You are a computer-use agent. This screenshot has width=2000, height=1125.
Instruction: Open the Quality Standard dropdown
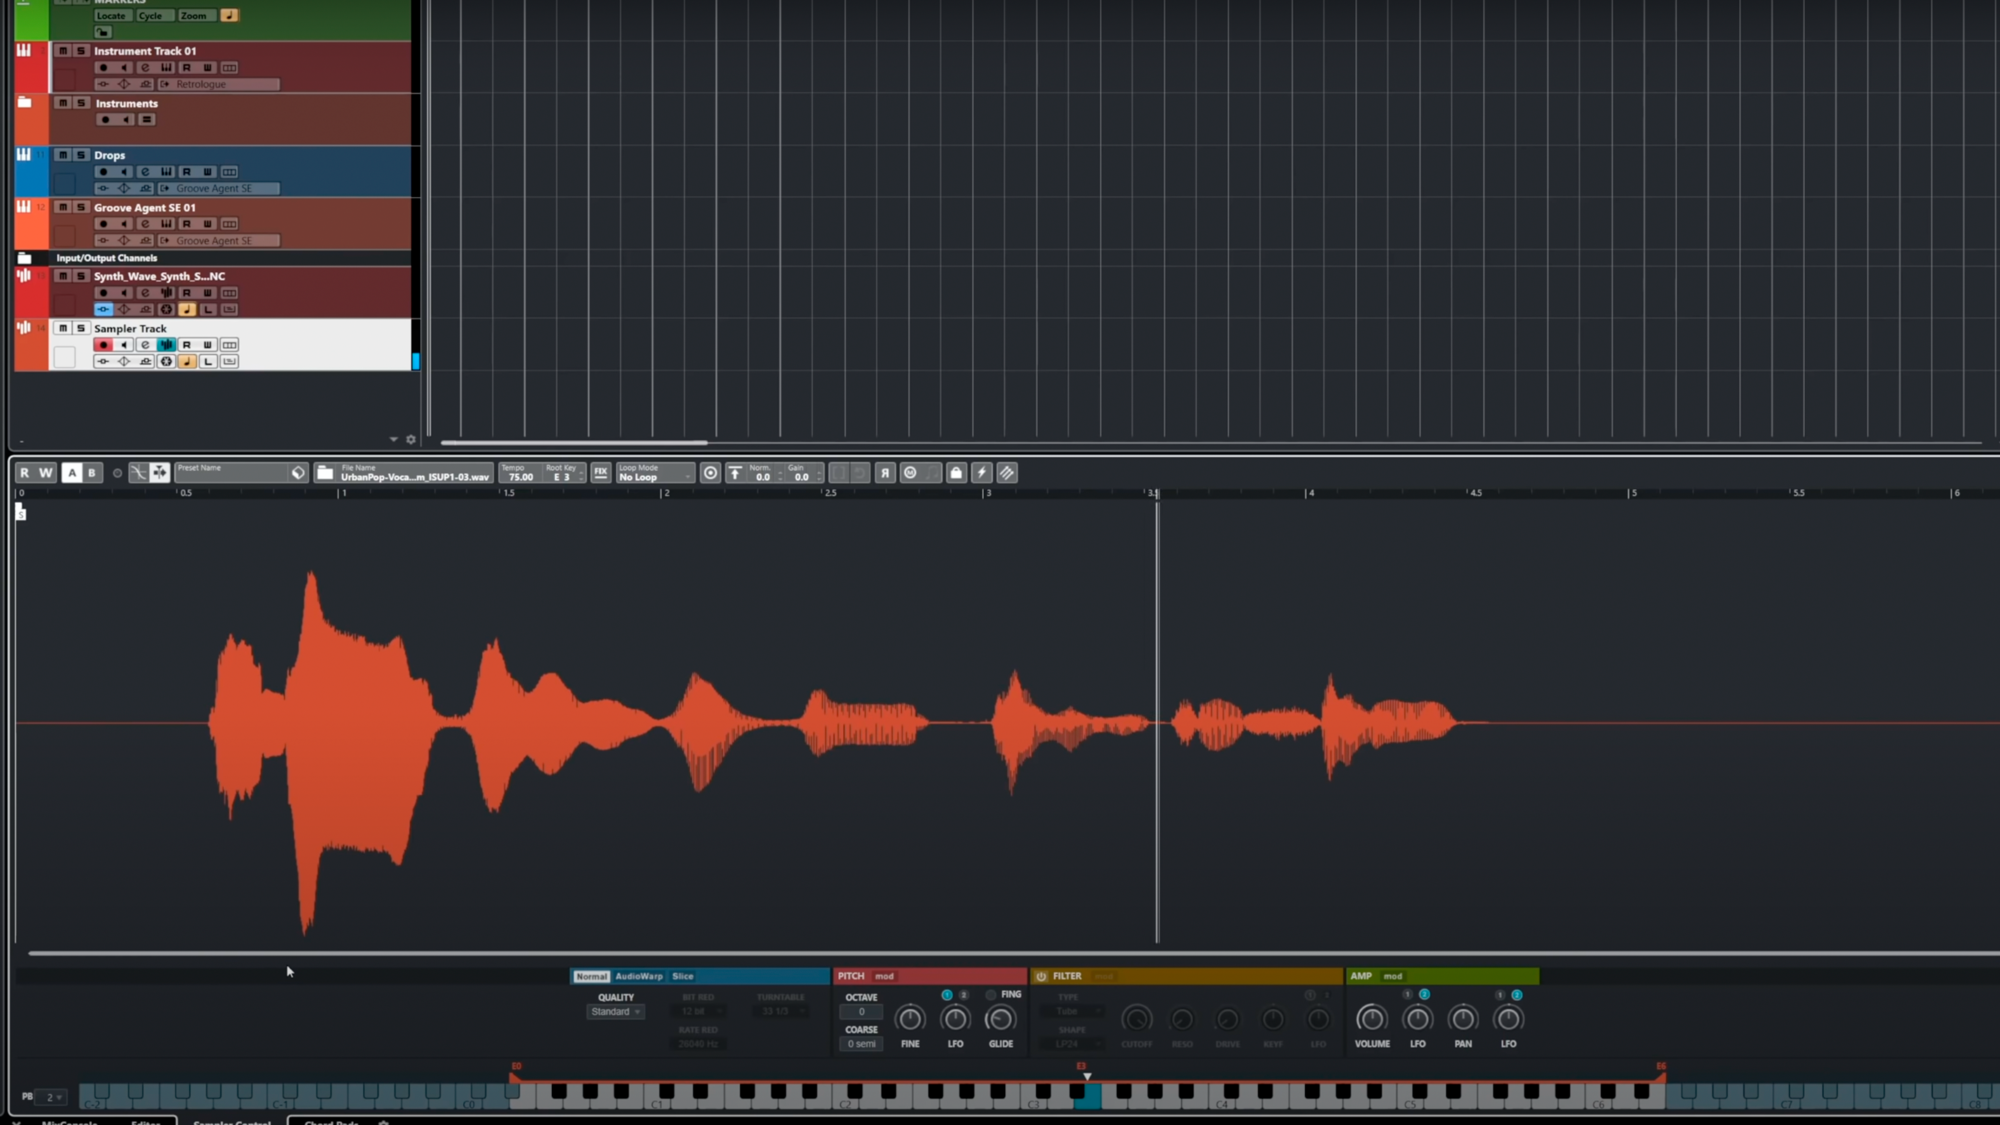(x=615, y=1012)
